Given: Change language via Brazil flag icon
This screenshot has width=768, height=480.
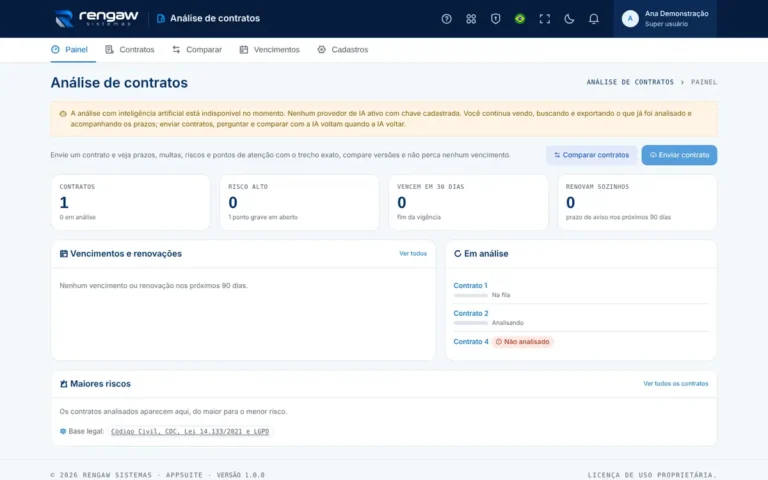Looking at the screenshot, I should coord(520,19).
